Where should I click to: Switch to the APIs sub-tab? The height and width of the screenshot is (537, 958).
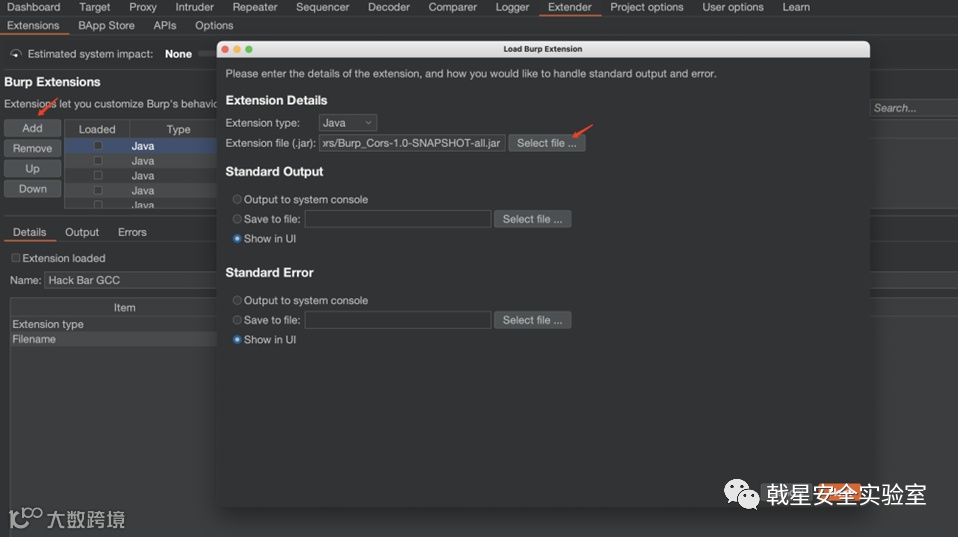coord(165,26)
